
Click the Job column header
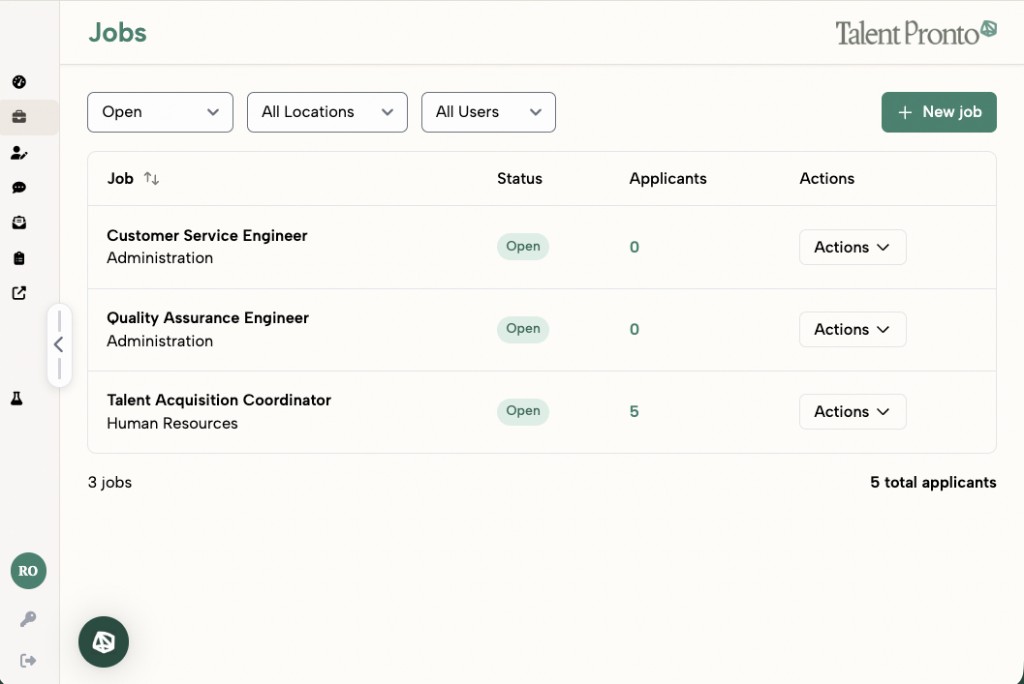pos(120,178)
